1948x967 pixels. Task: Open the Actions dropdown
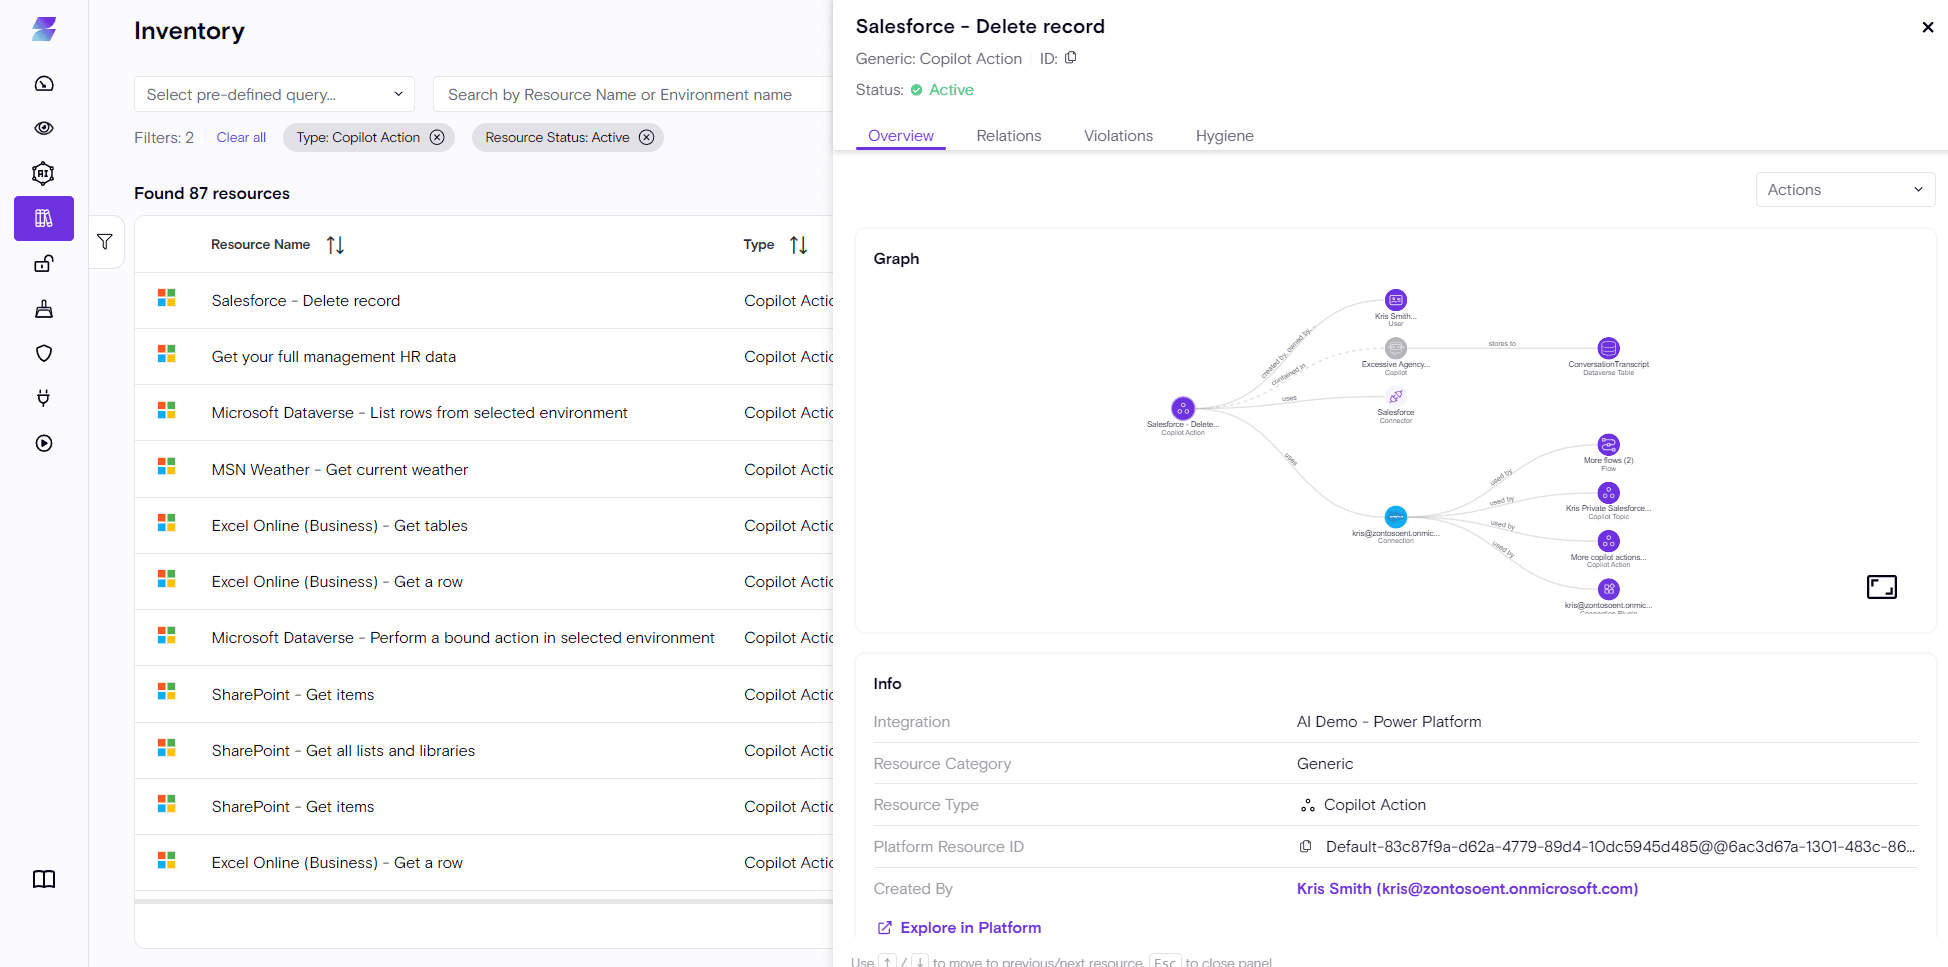[1845, 190]
